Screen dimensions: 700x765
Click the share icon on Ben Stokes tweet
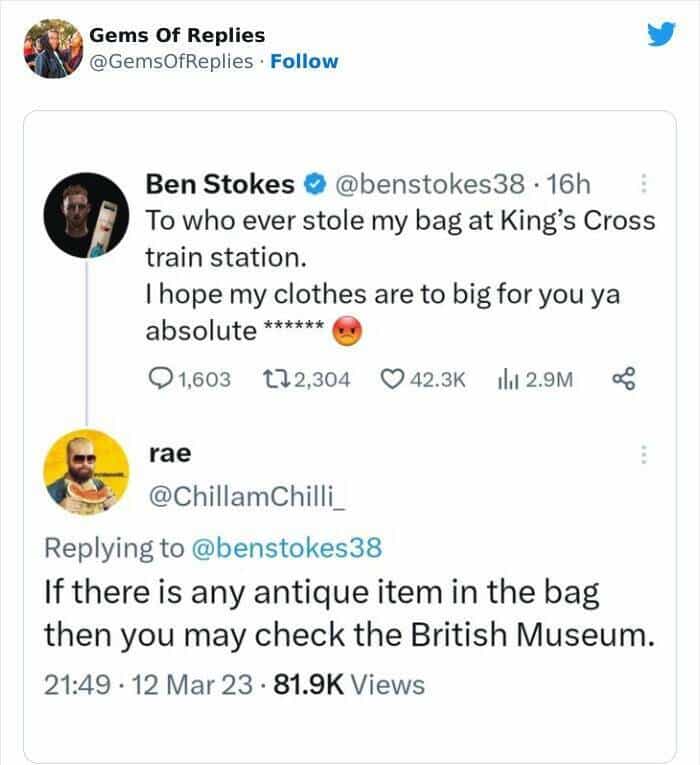625,379
